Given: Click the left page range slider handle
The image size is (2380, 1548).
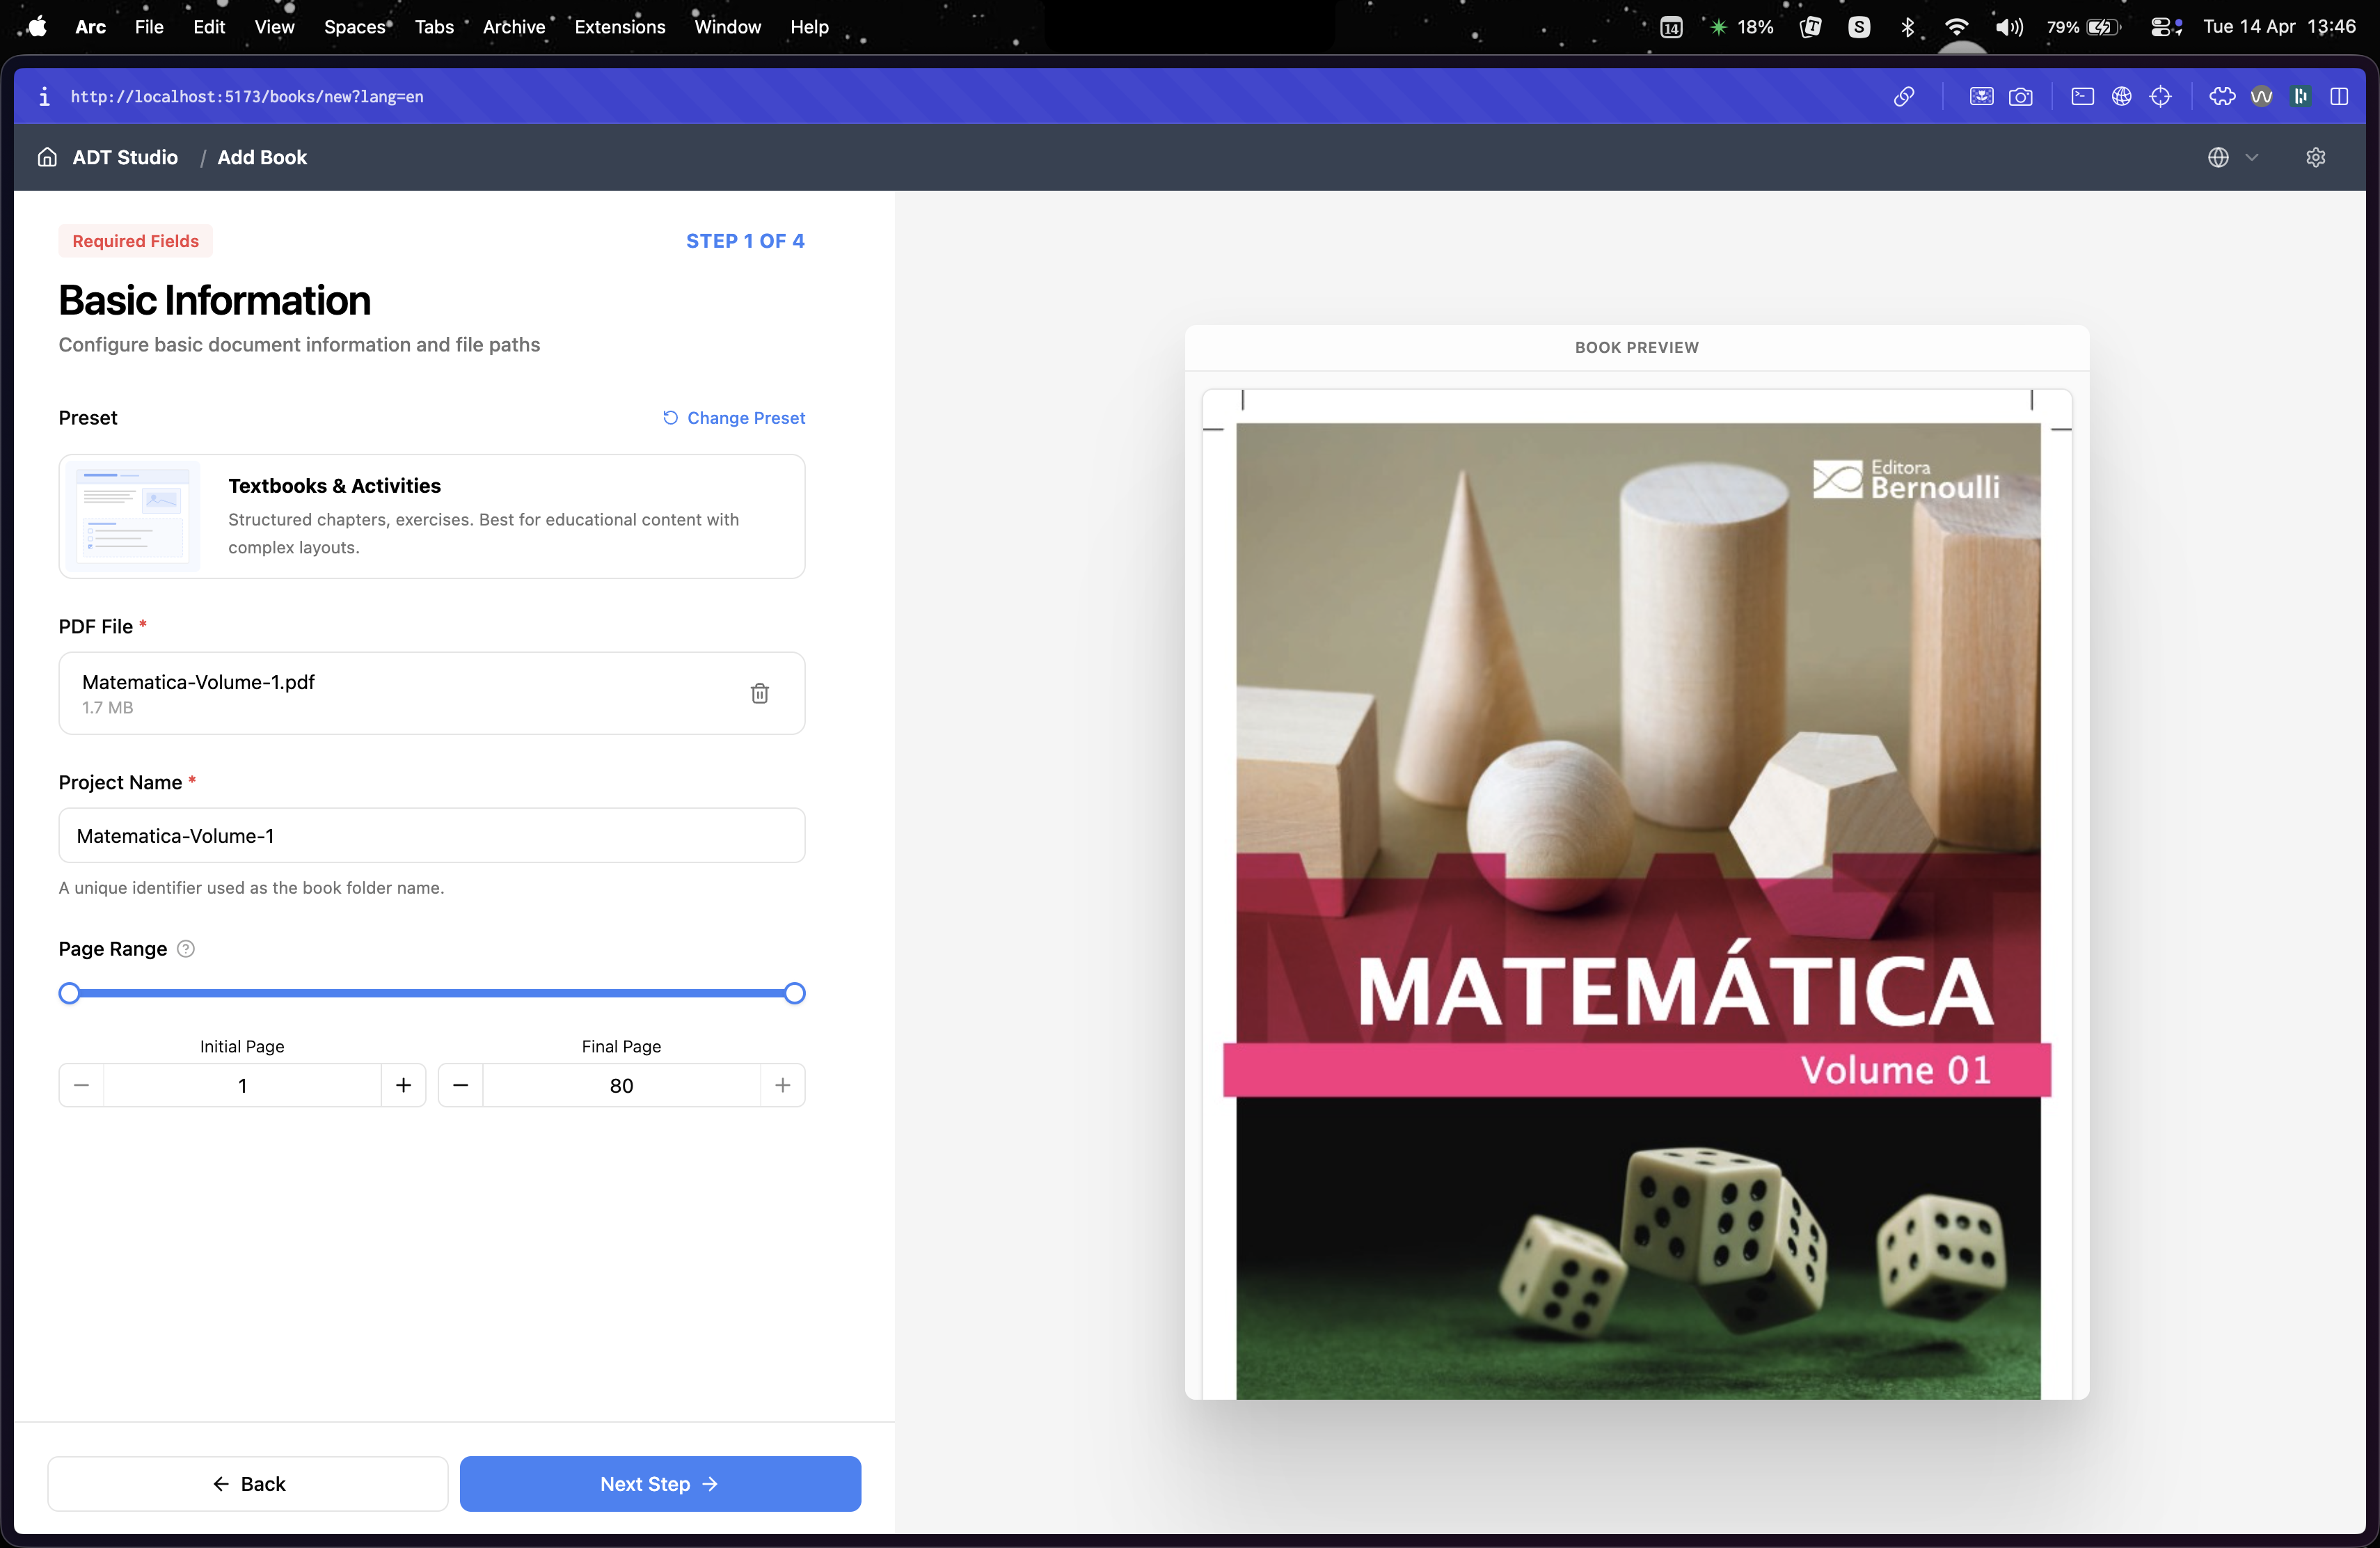Looking at the screenshot, I should click(69, 993).
